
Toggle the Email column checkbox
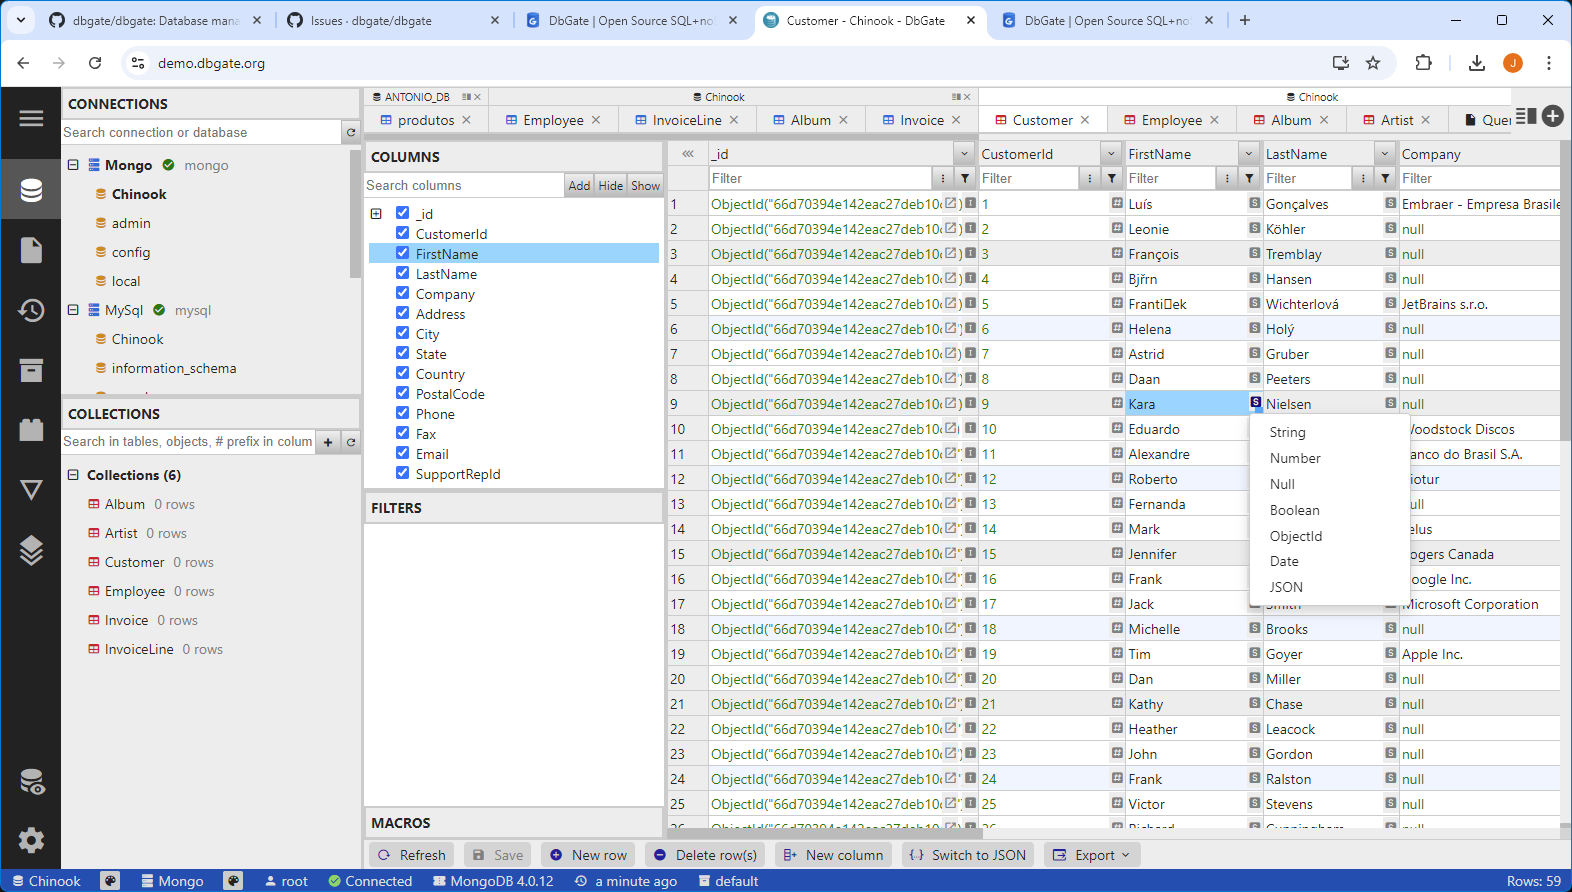coord(402,453)
